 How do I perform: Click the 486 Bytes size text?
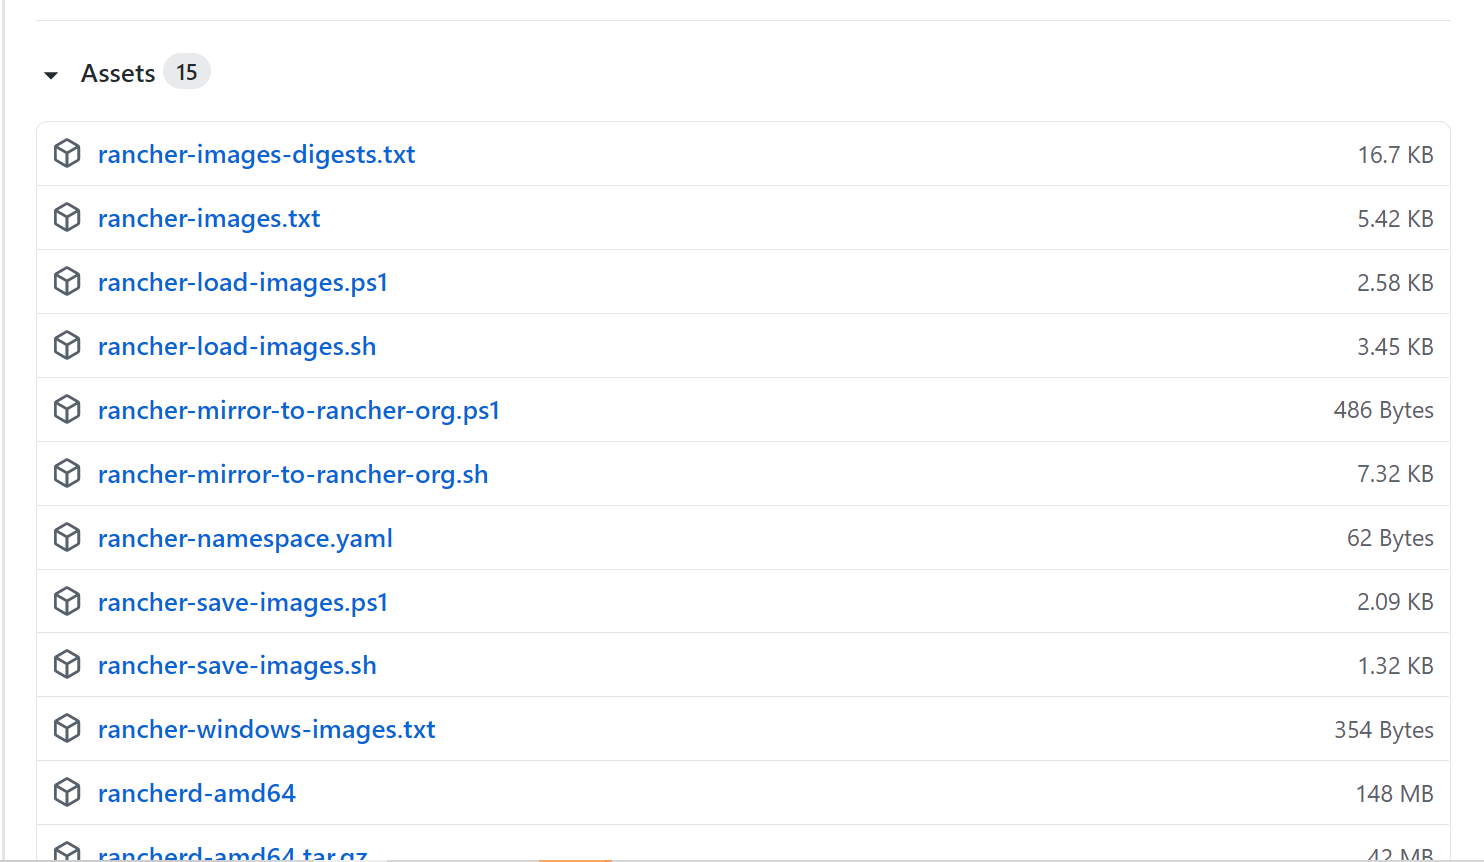pos(1384,411)
